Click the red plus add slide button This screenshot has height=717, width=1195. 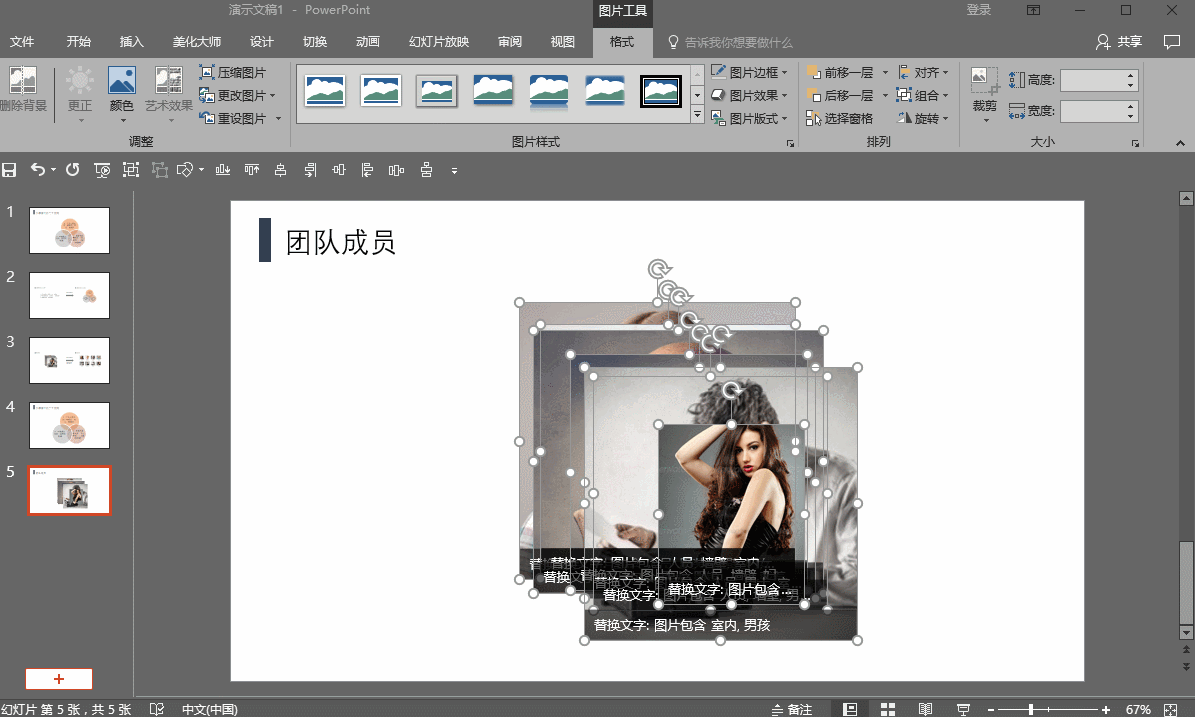tap(59, 679)
